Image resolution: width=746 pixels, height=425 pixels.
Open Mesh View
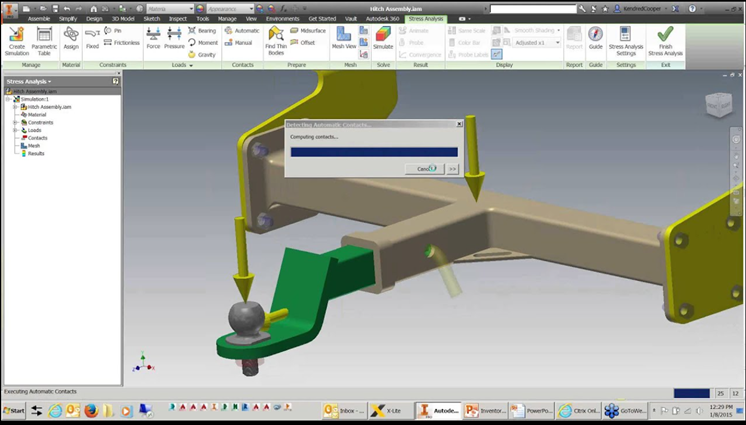click(344, 35)
